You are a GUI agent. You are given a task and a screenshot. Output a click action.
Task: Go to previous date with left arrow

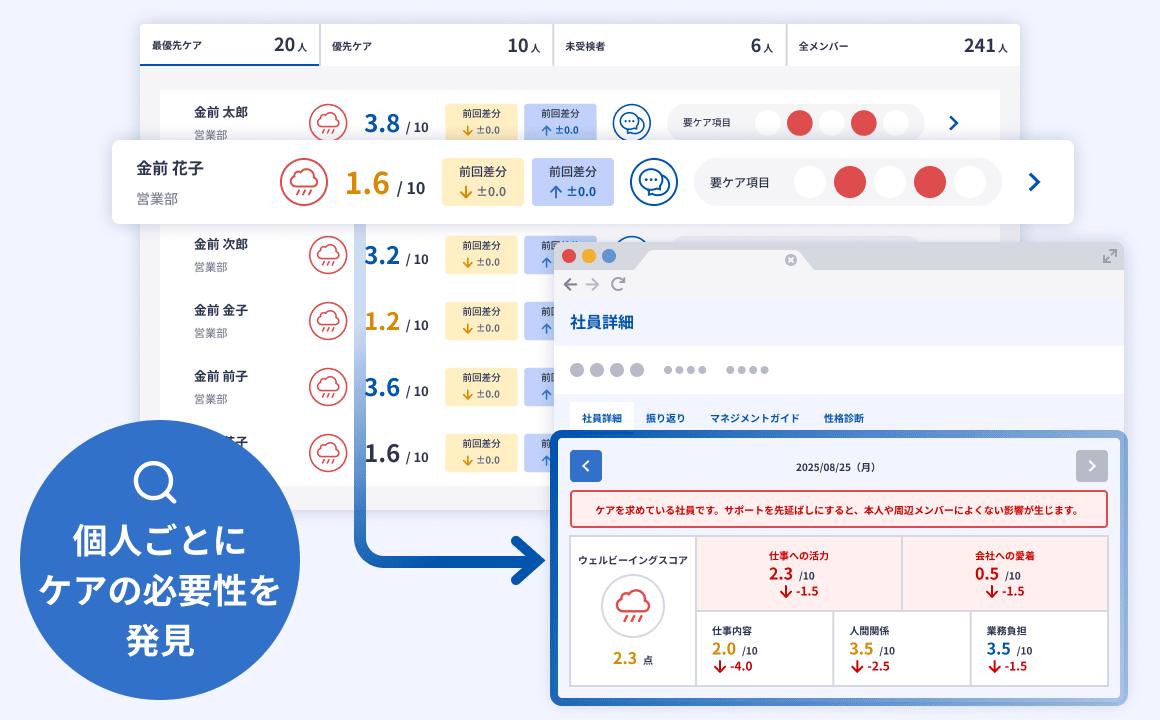(x=586, y=466)
